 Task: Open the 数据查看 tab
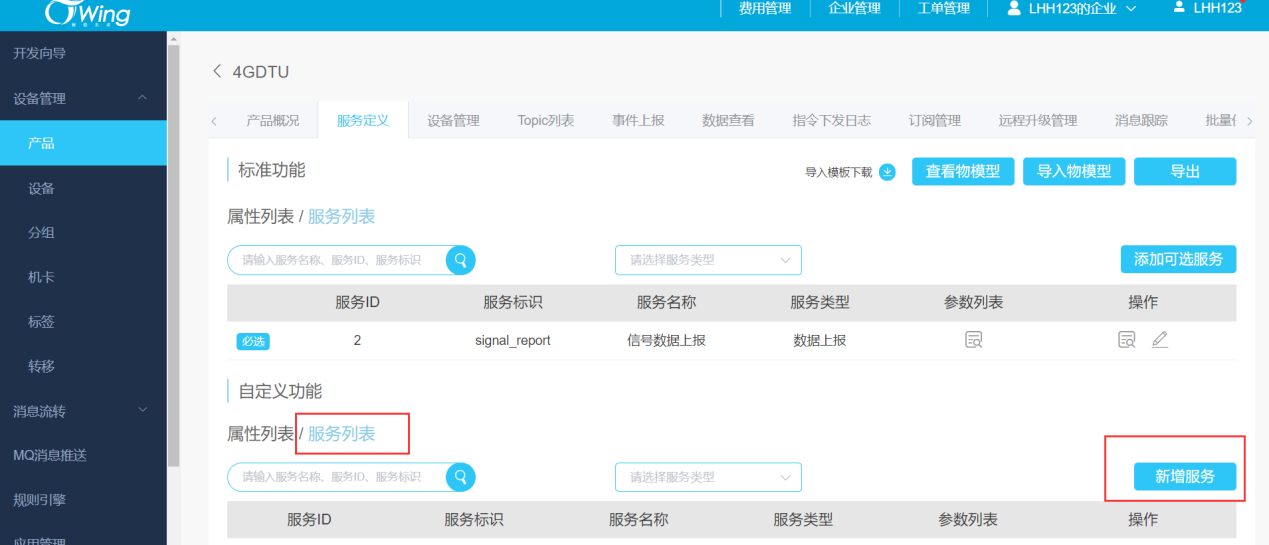coord(728,120)
